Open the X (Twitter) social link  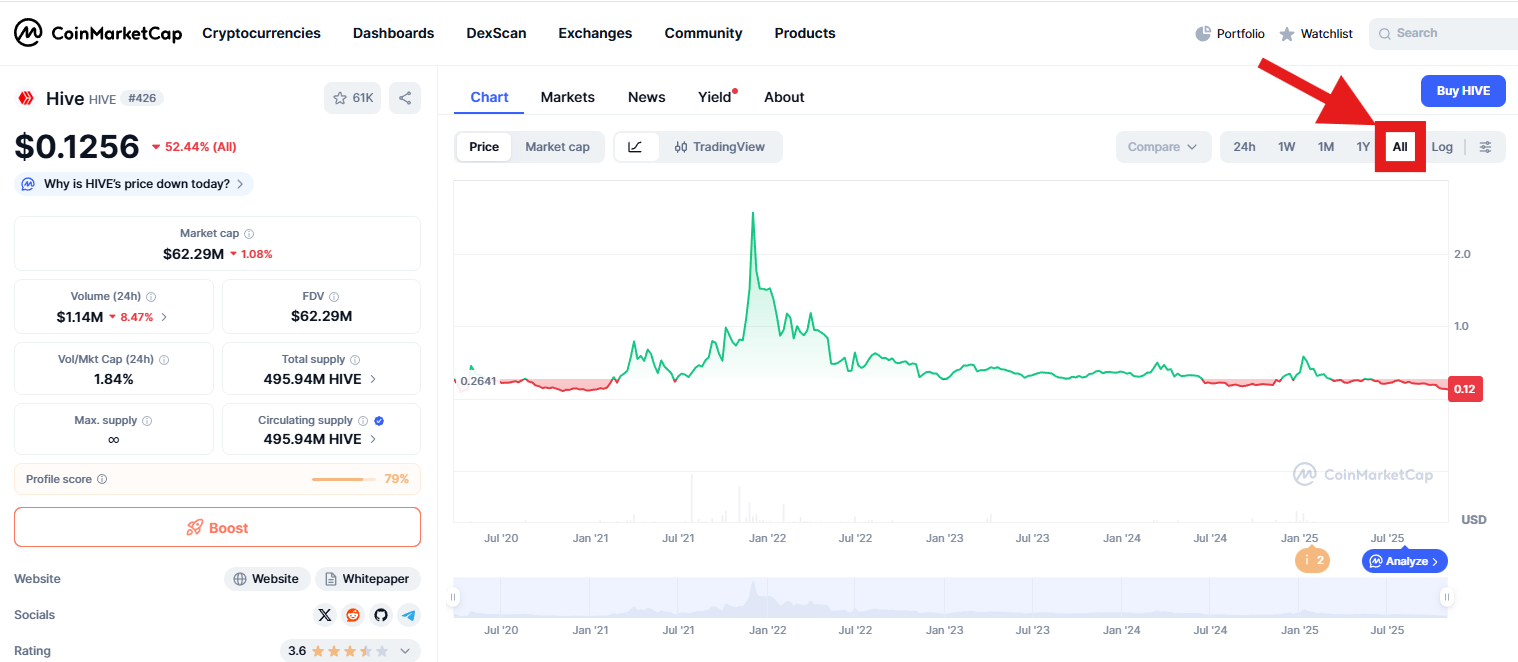[x=324, y=615]
